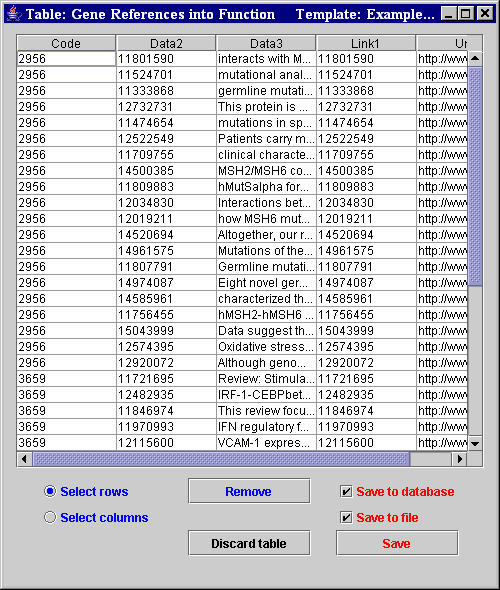This screenshot has height=590, width=500.
Task: Select the cell 'Eight novel ger...'
Action: [x=266, y=283]
